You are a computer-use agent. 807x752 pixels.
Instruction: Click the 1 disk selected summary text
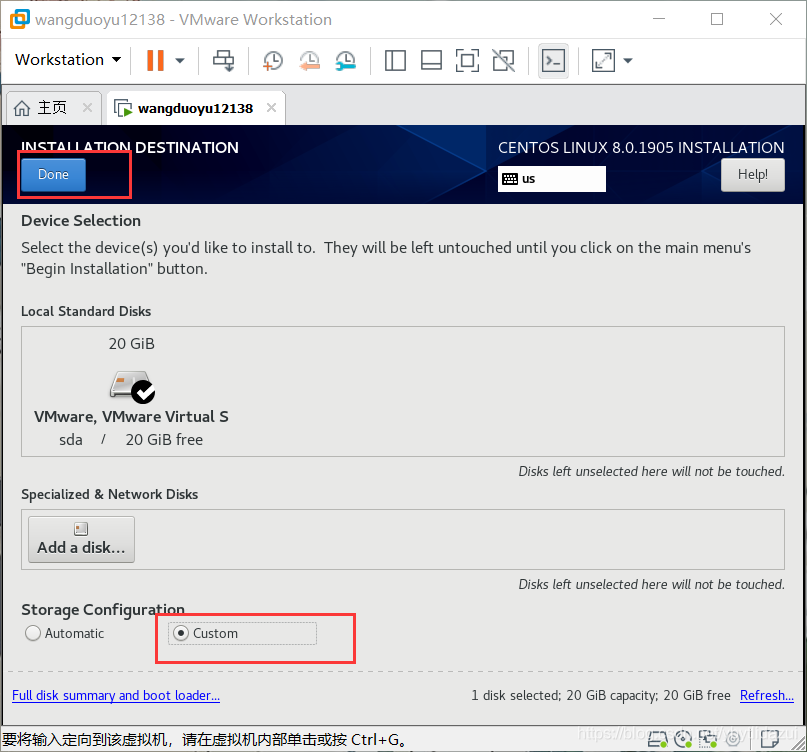(x=601, y=695)
